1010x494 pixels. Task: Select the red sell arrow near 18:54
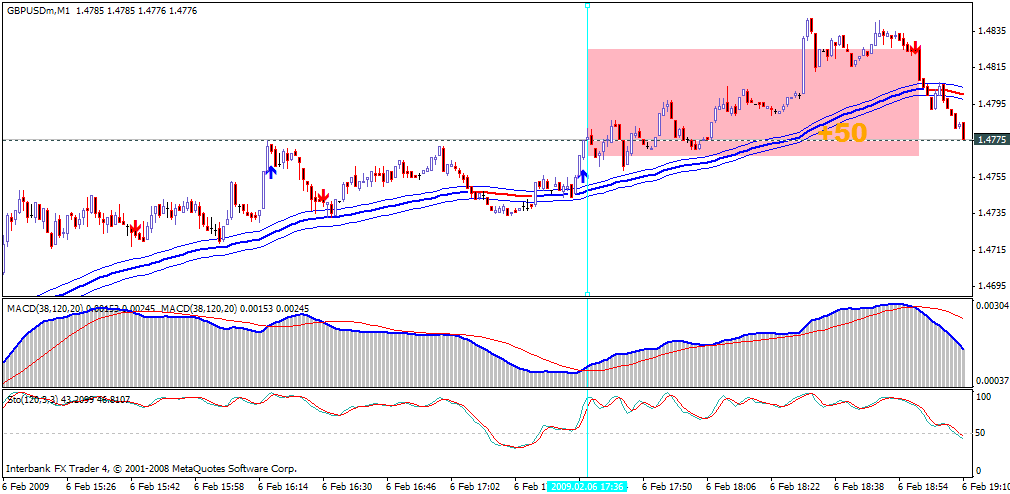click(x=915, y=49)
